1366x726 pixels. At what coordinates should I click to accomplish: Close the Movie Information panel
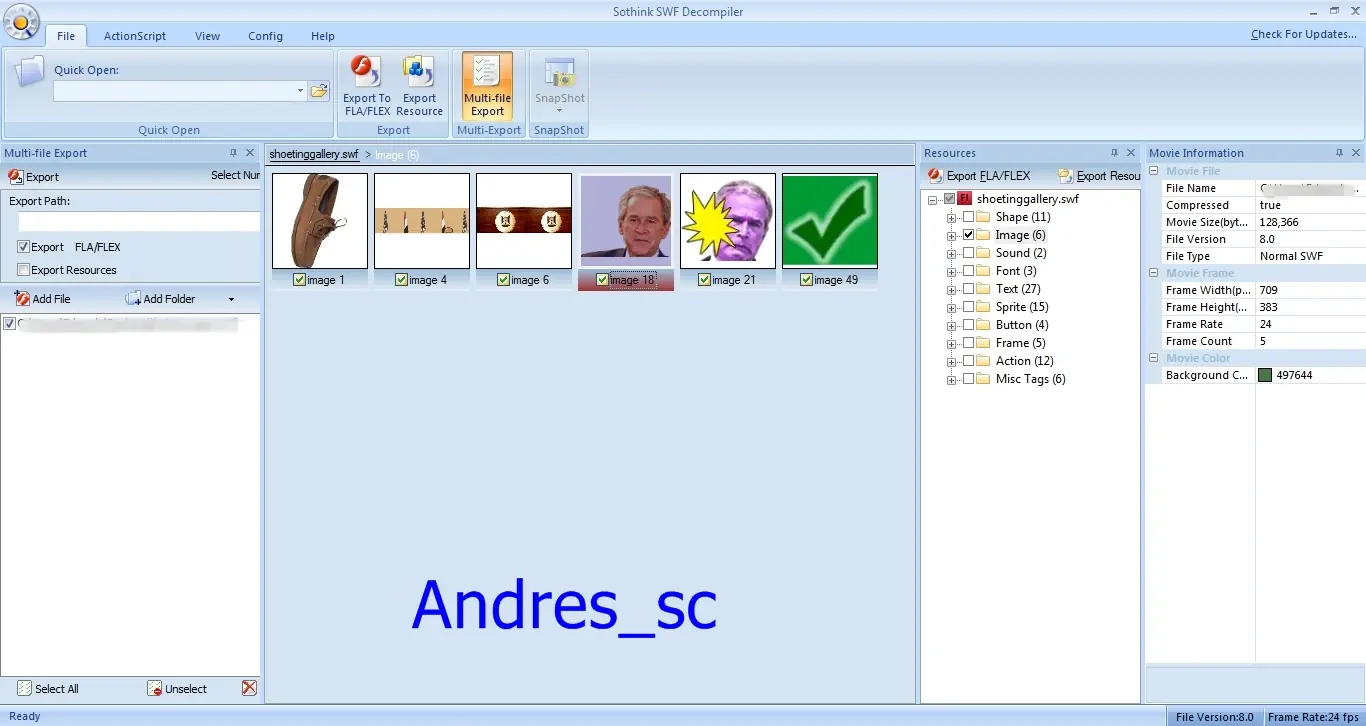point(1356,153)
